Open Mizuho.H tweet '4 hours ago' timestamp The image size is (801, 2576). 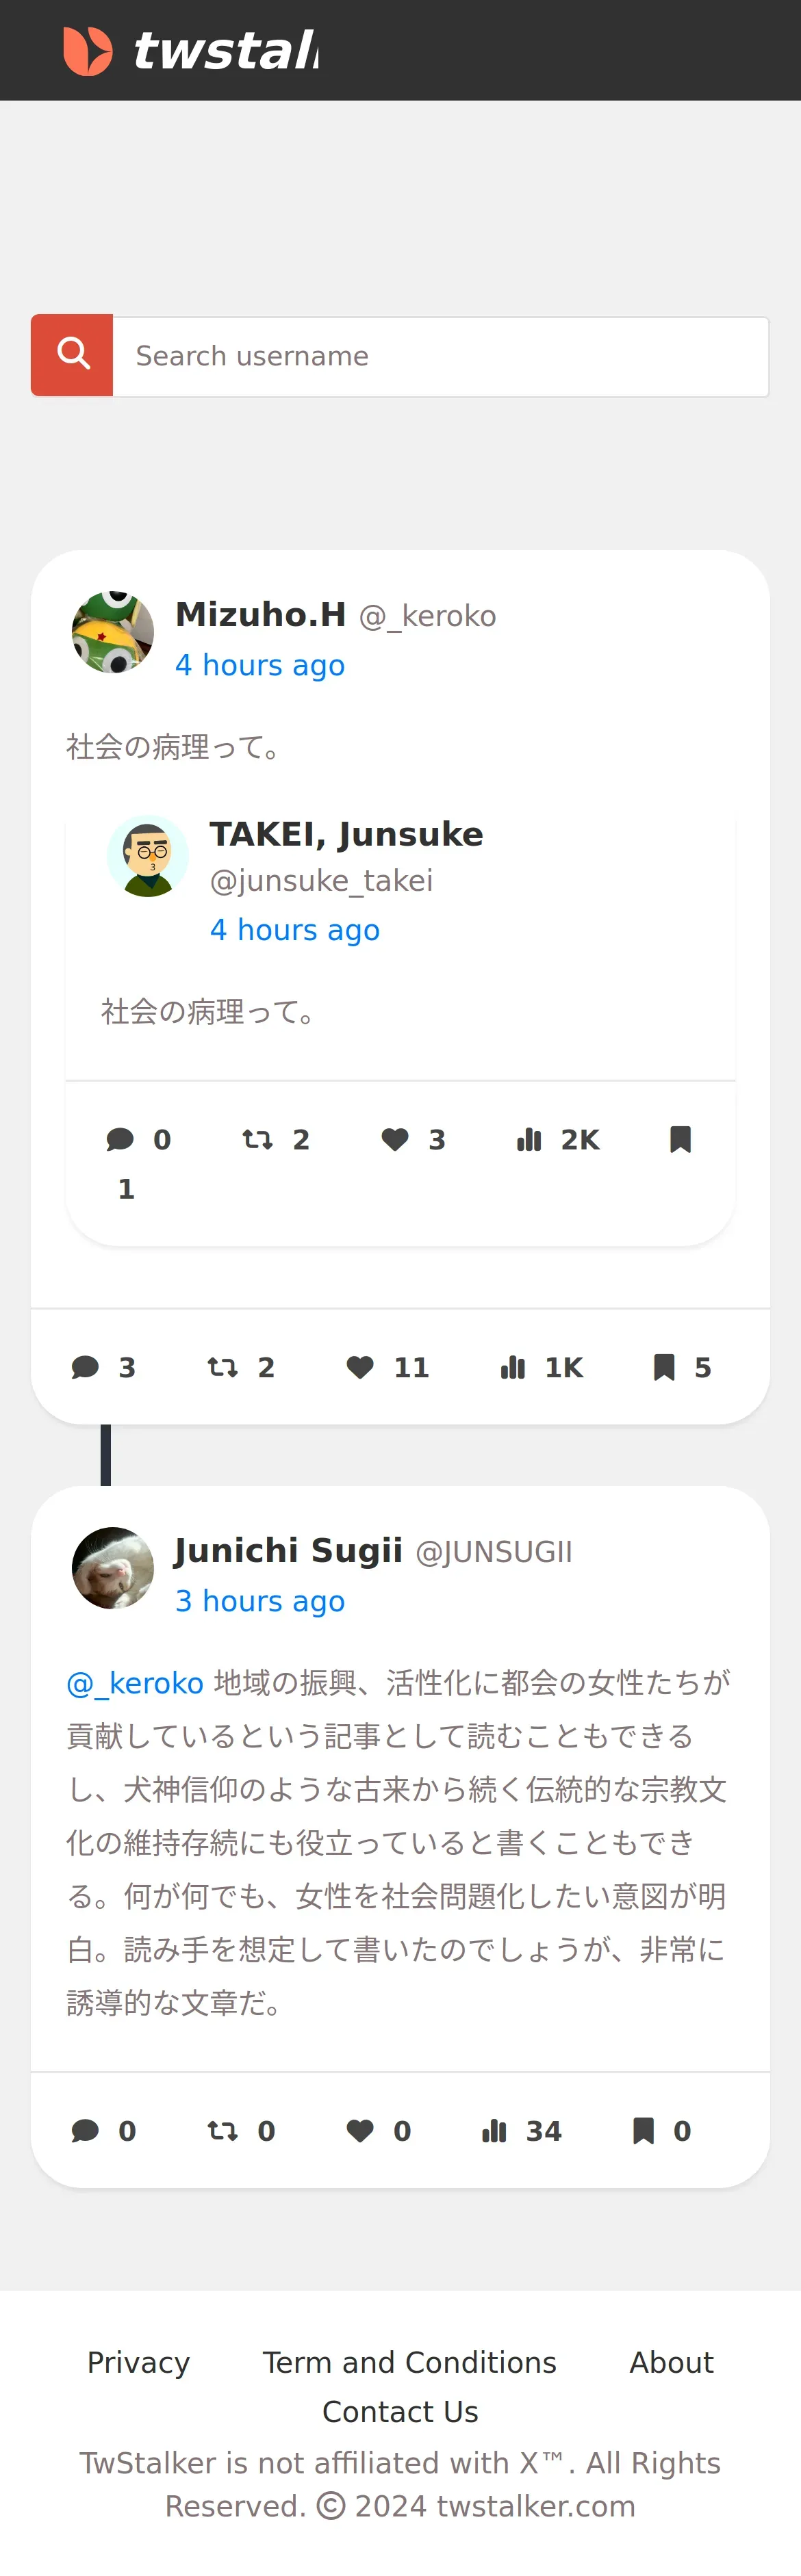tap(260, 665)
